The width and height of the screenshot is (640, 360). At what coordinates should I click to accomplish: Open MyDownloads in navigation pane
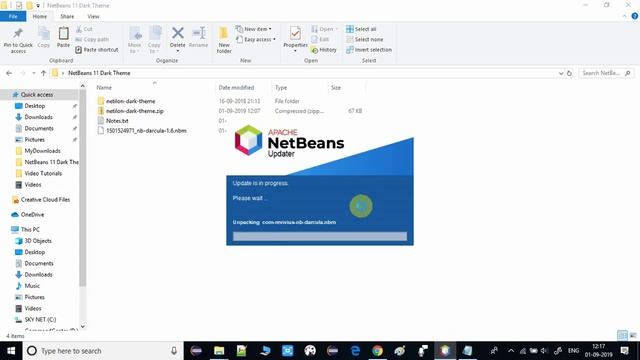click(x=42, y=151)
